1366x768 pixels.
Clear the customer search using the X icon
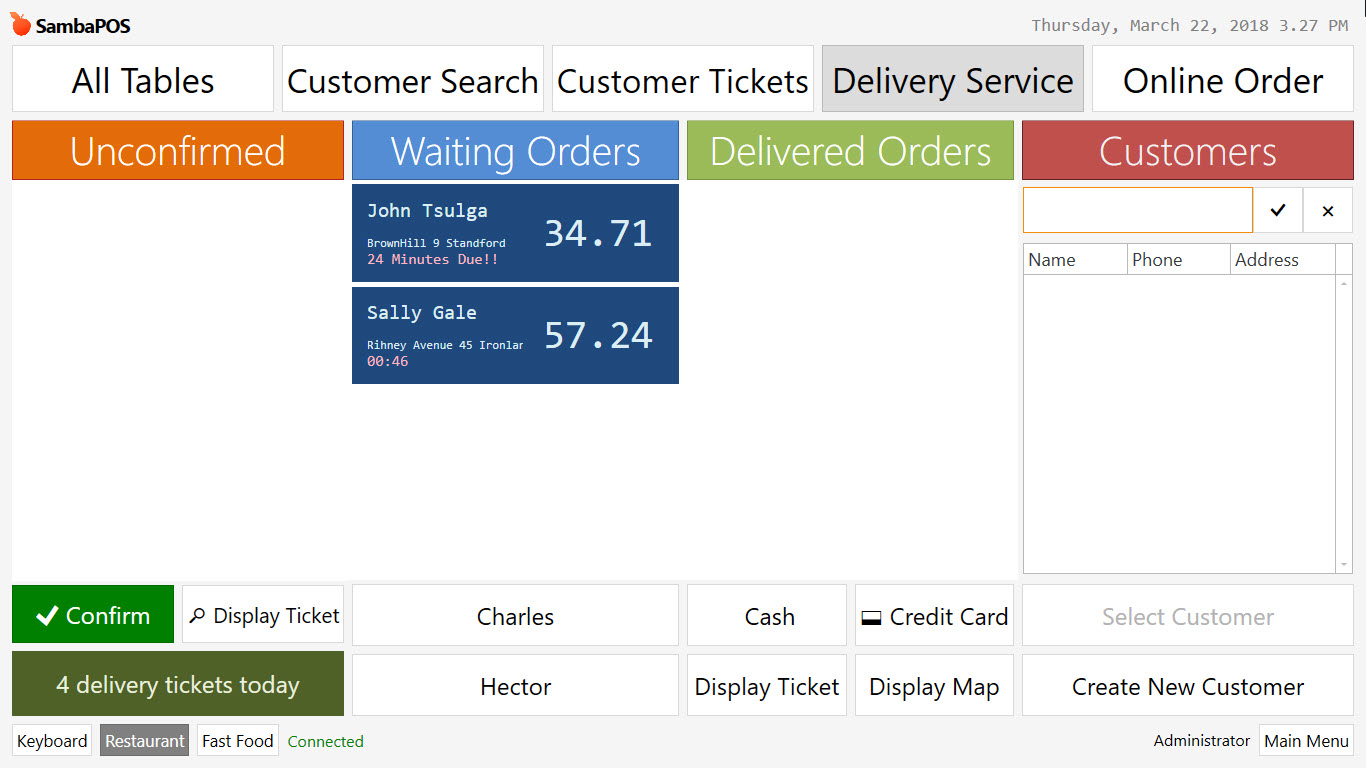[1327, 210]
